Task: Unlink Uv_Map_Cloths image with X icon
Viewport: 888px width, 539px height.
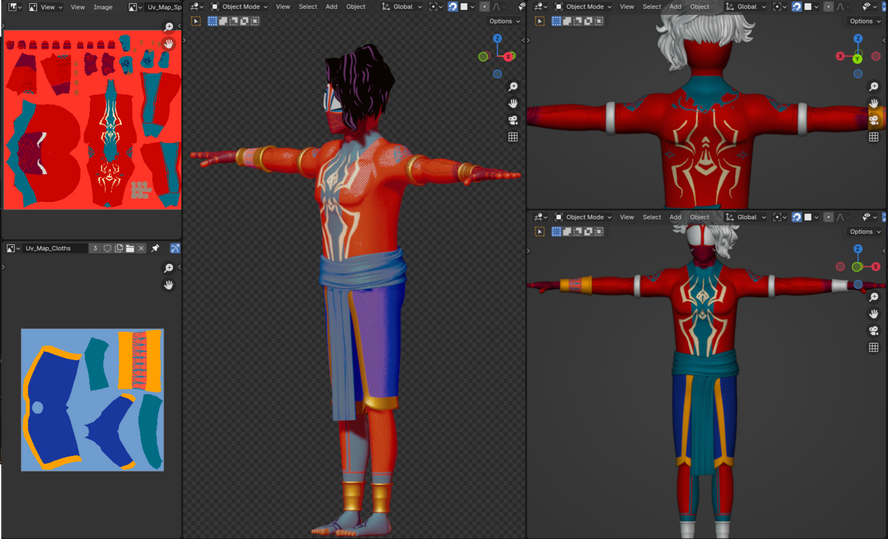Action: tap(141, 248)
